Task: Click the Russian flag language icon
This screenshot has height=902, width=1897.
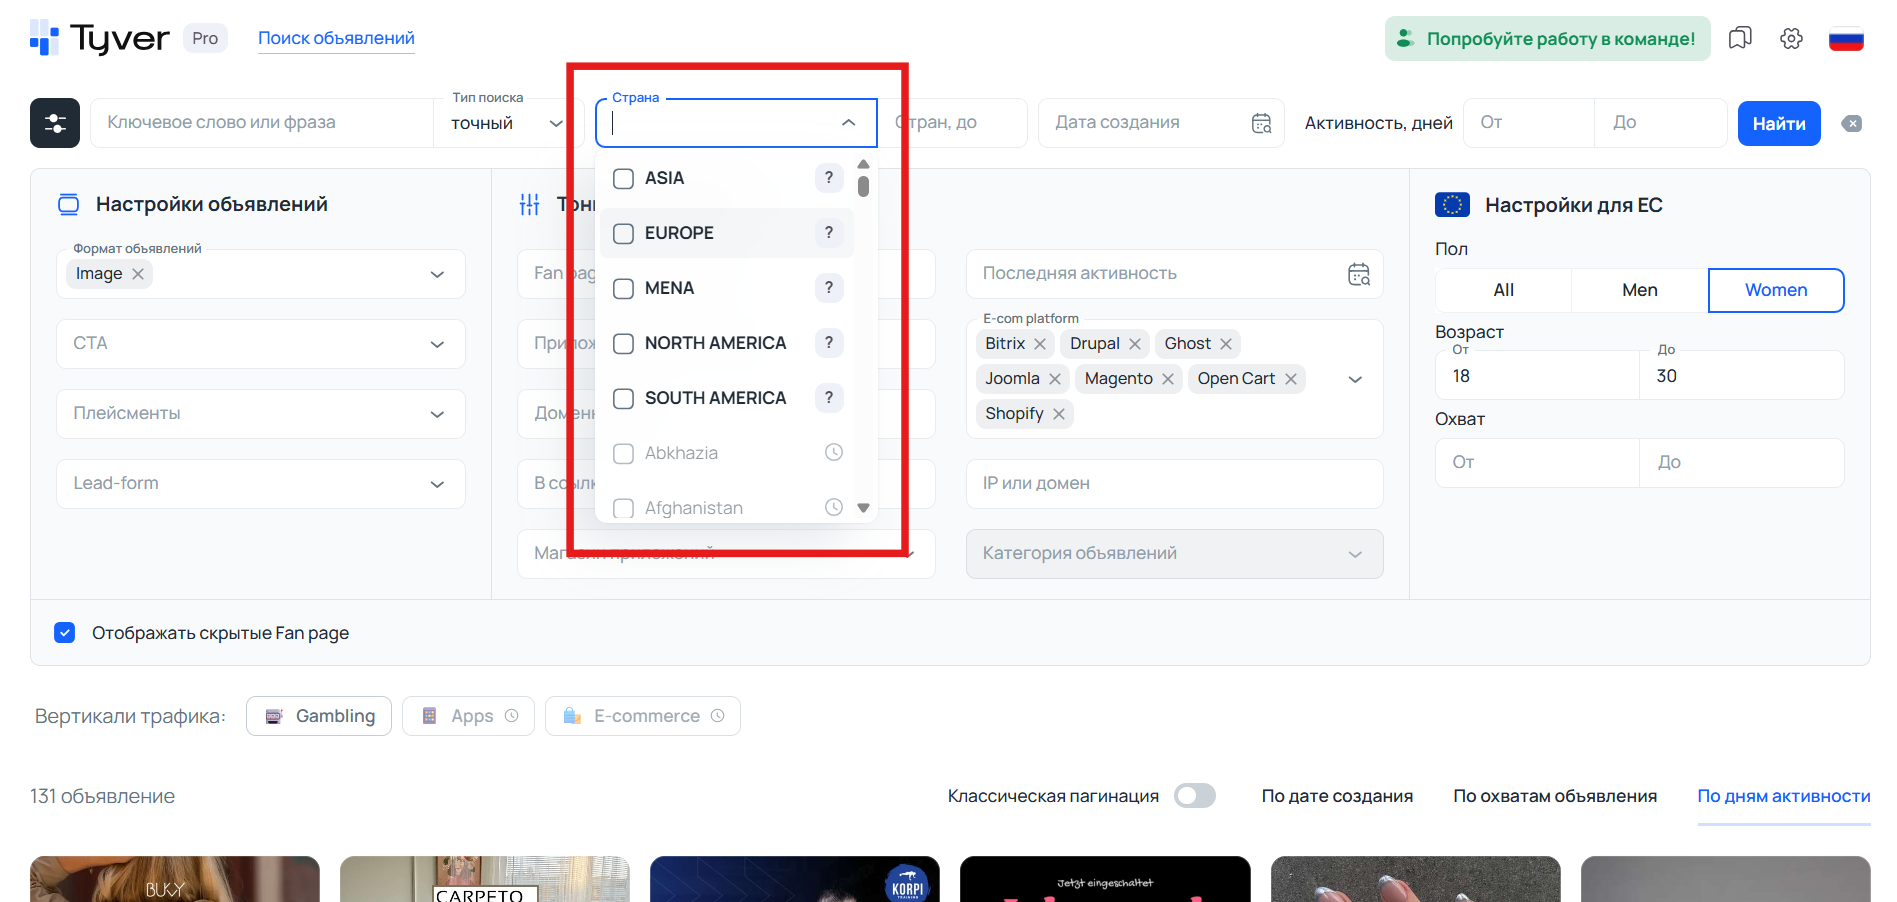Action: pos(1845,39)
